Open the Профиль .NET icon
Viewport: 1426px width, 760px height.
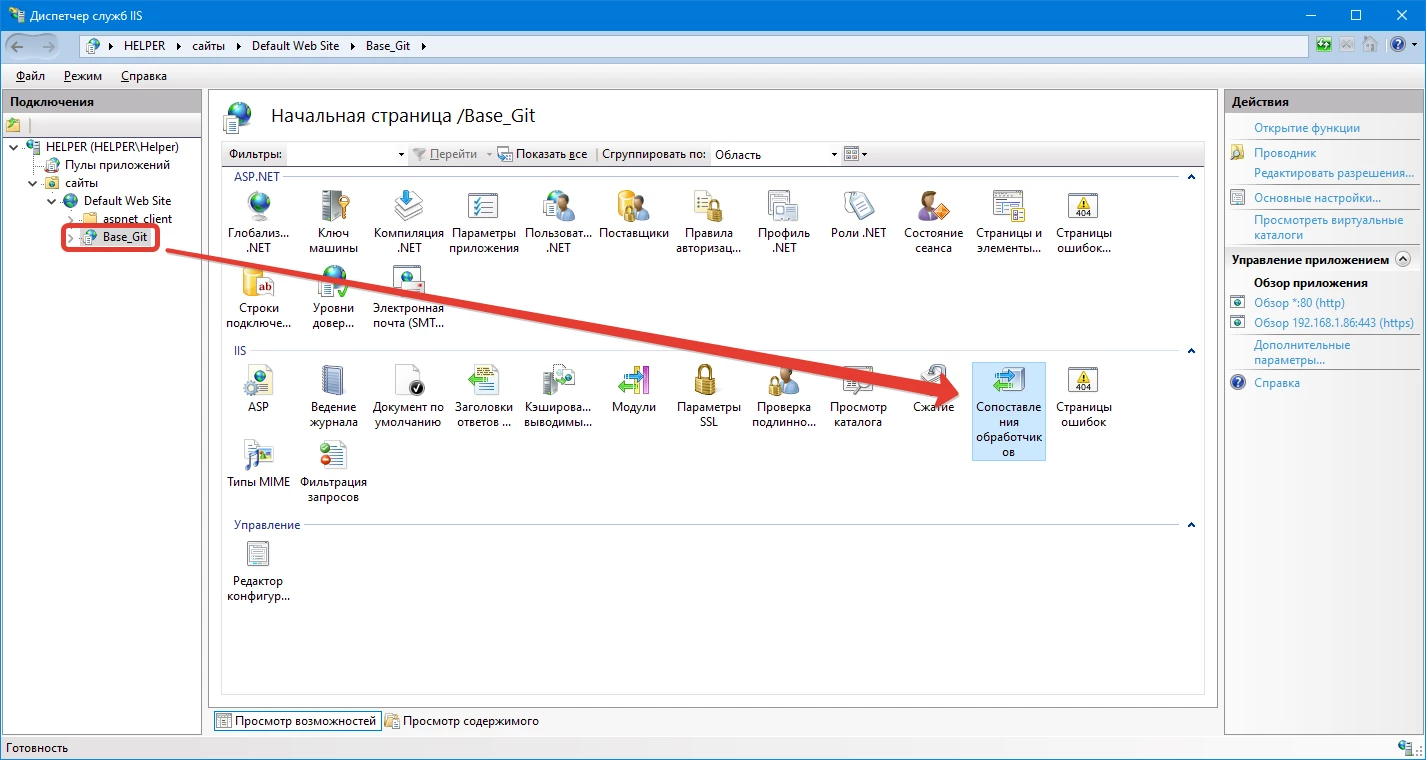tap(784, 221)
